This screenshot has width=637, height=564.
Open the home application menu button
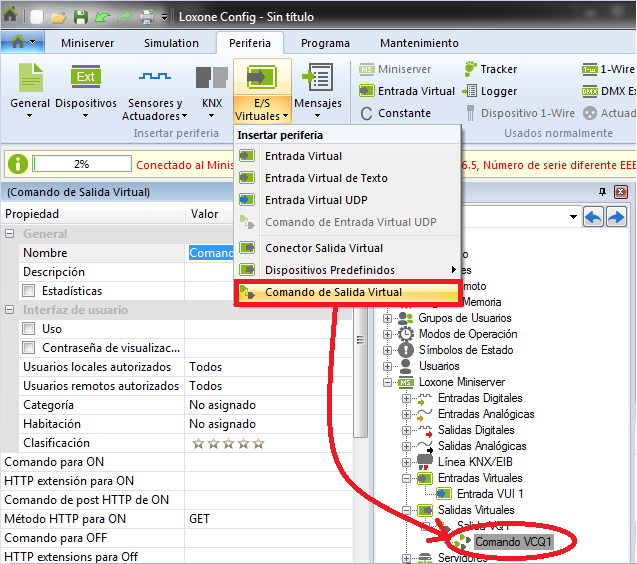[x=22, y=42]
